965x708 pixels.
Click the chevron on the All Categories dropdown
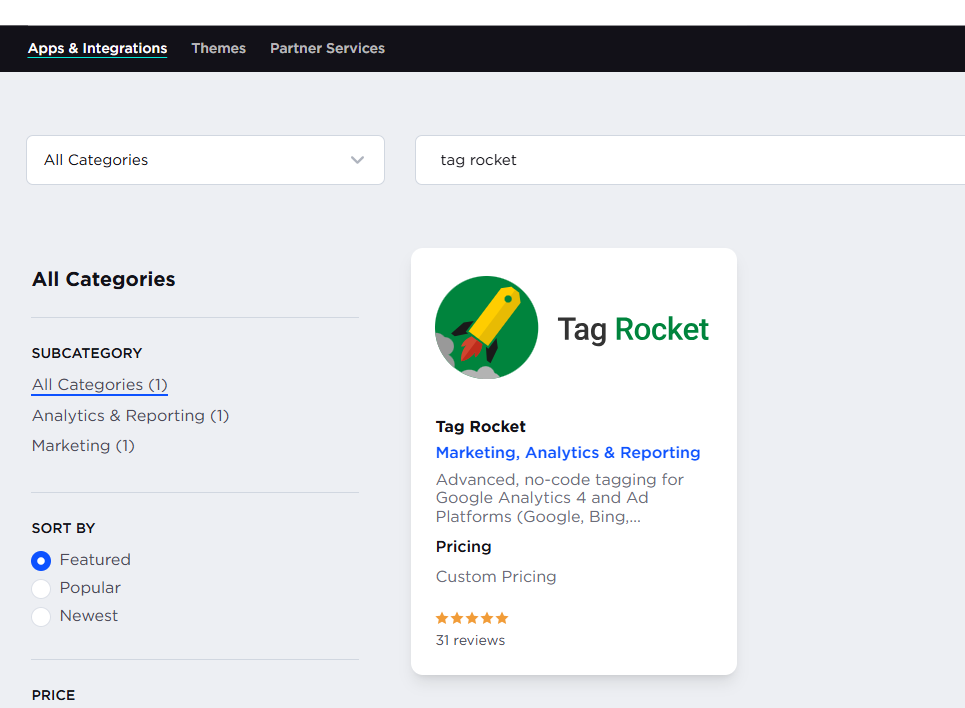356,160
